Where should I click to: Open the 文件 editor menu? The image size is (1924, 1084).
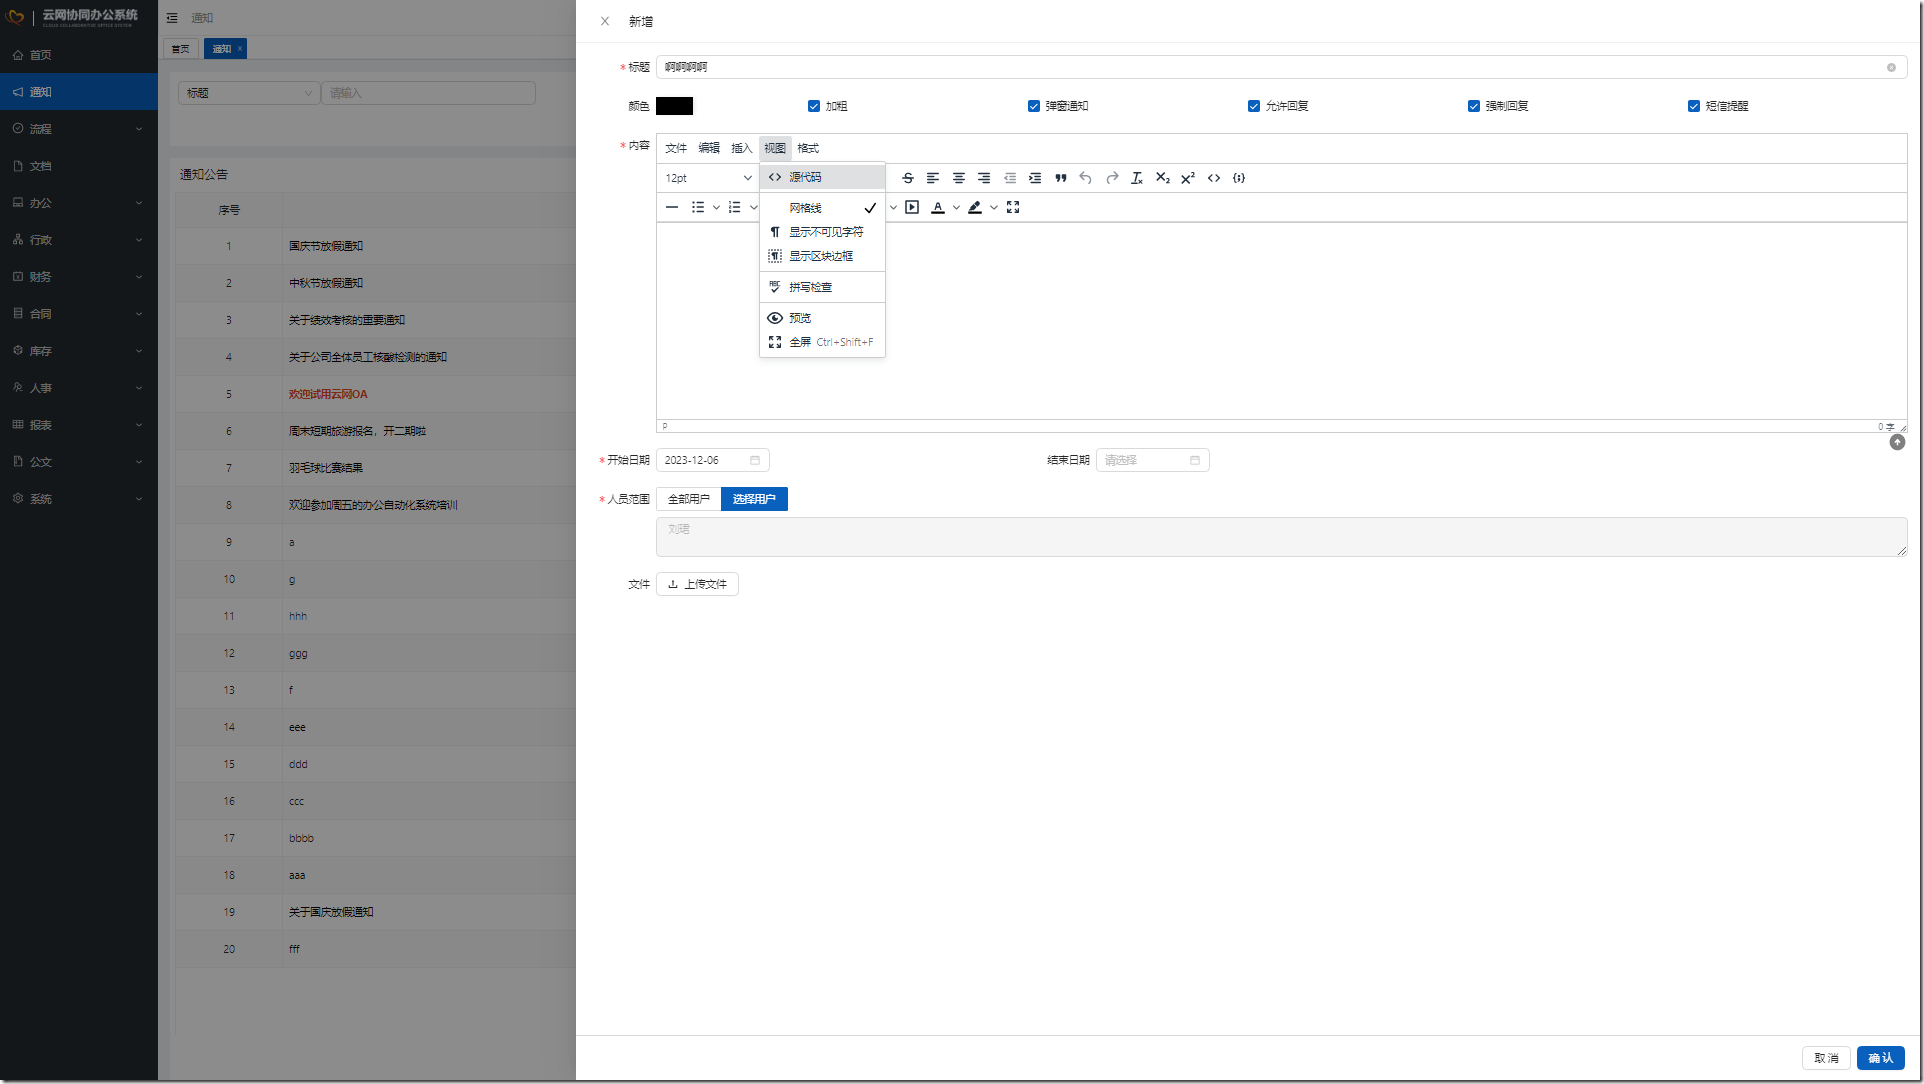(x=676, y=148)
